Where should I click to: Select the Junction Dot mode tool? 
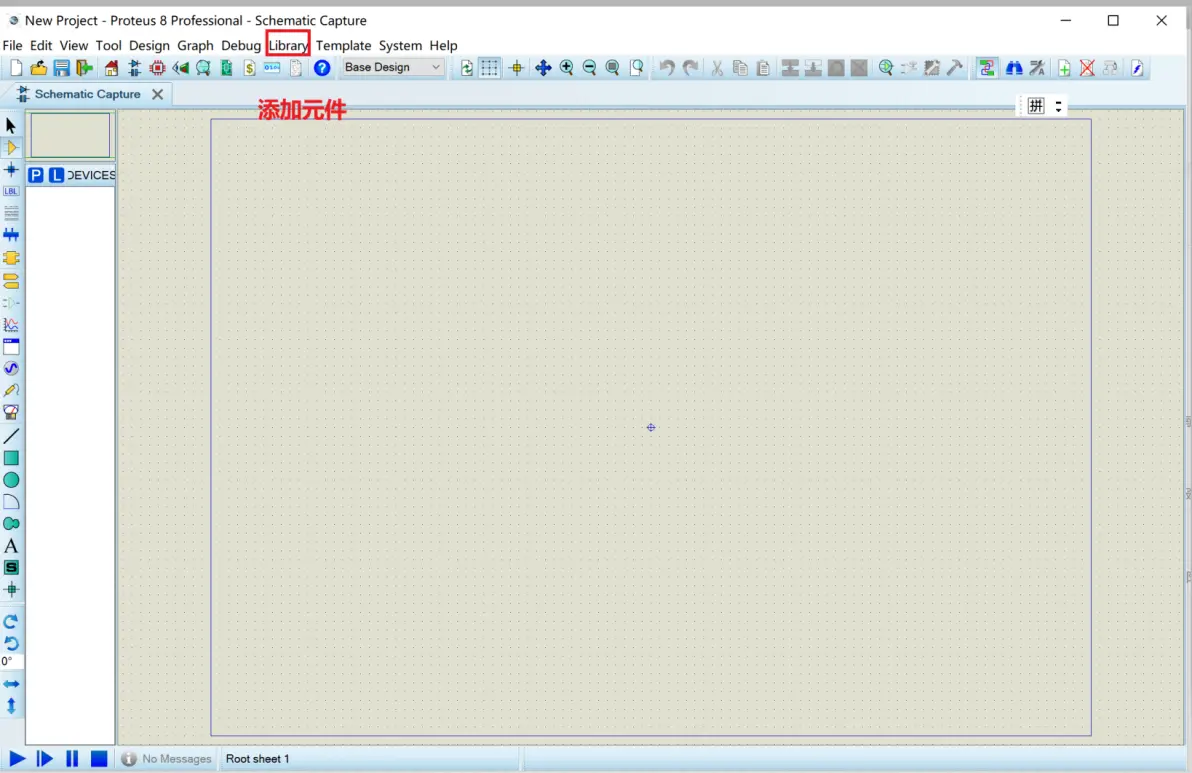click(11, 169)
